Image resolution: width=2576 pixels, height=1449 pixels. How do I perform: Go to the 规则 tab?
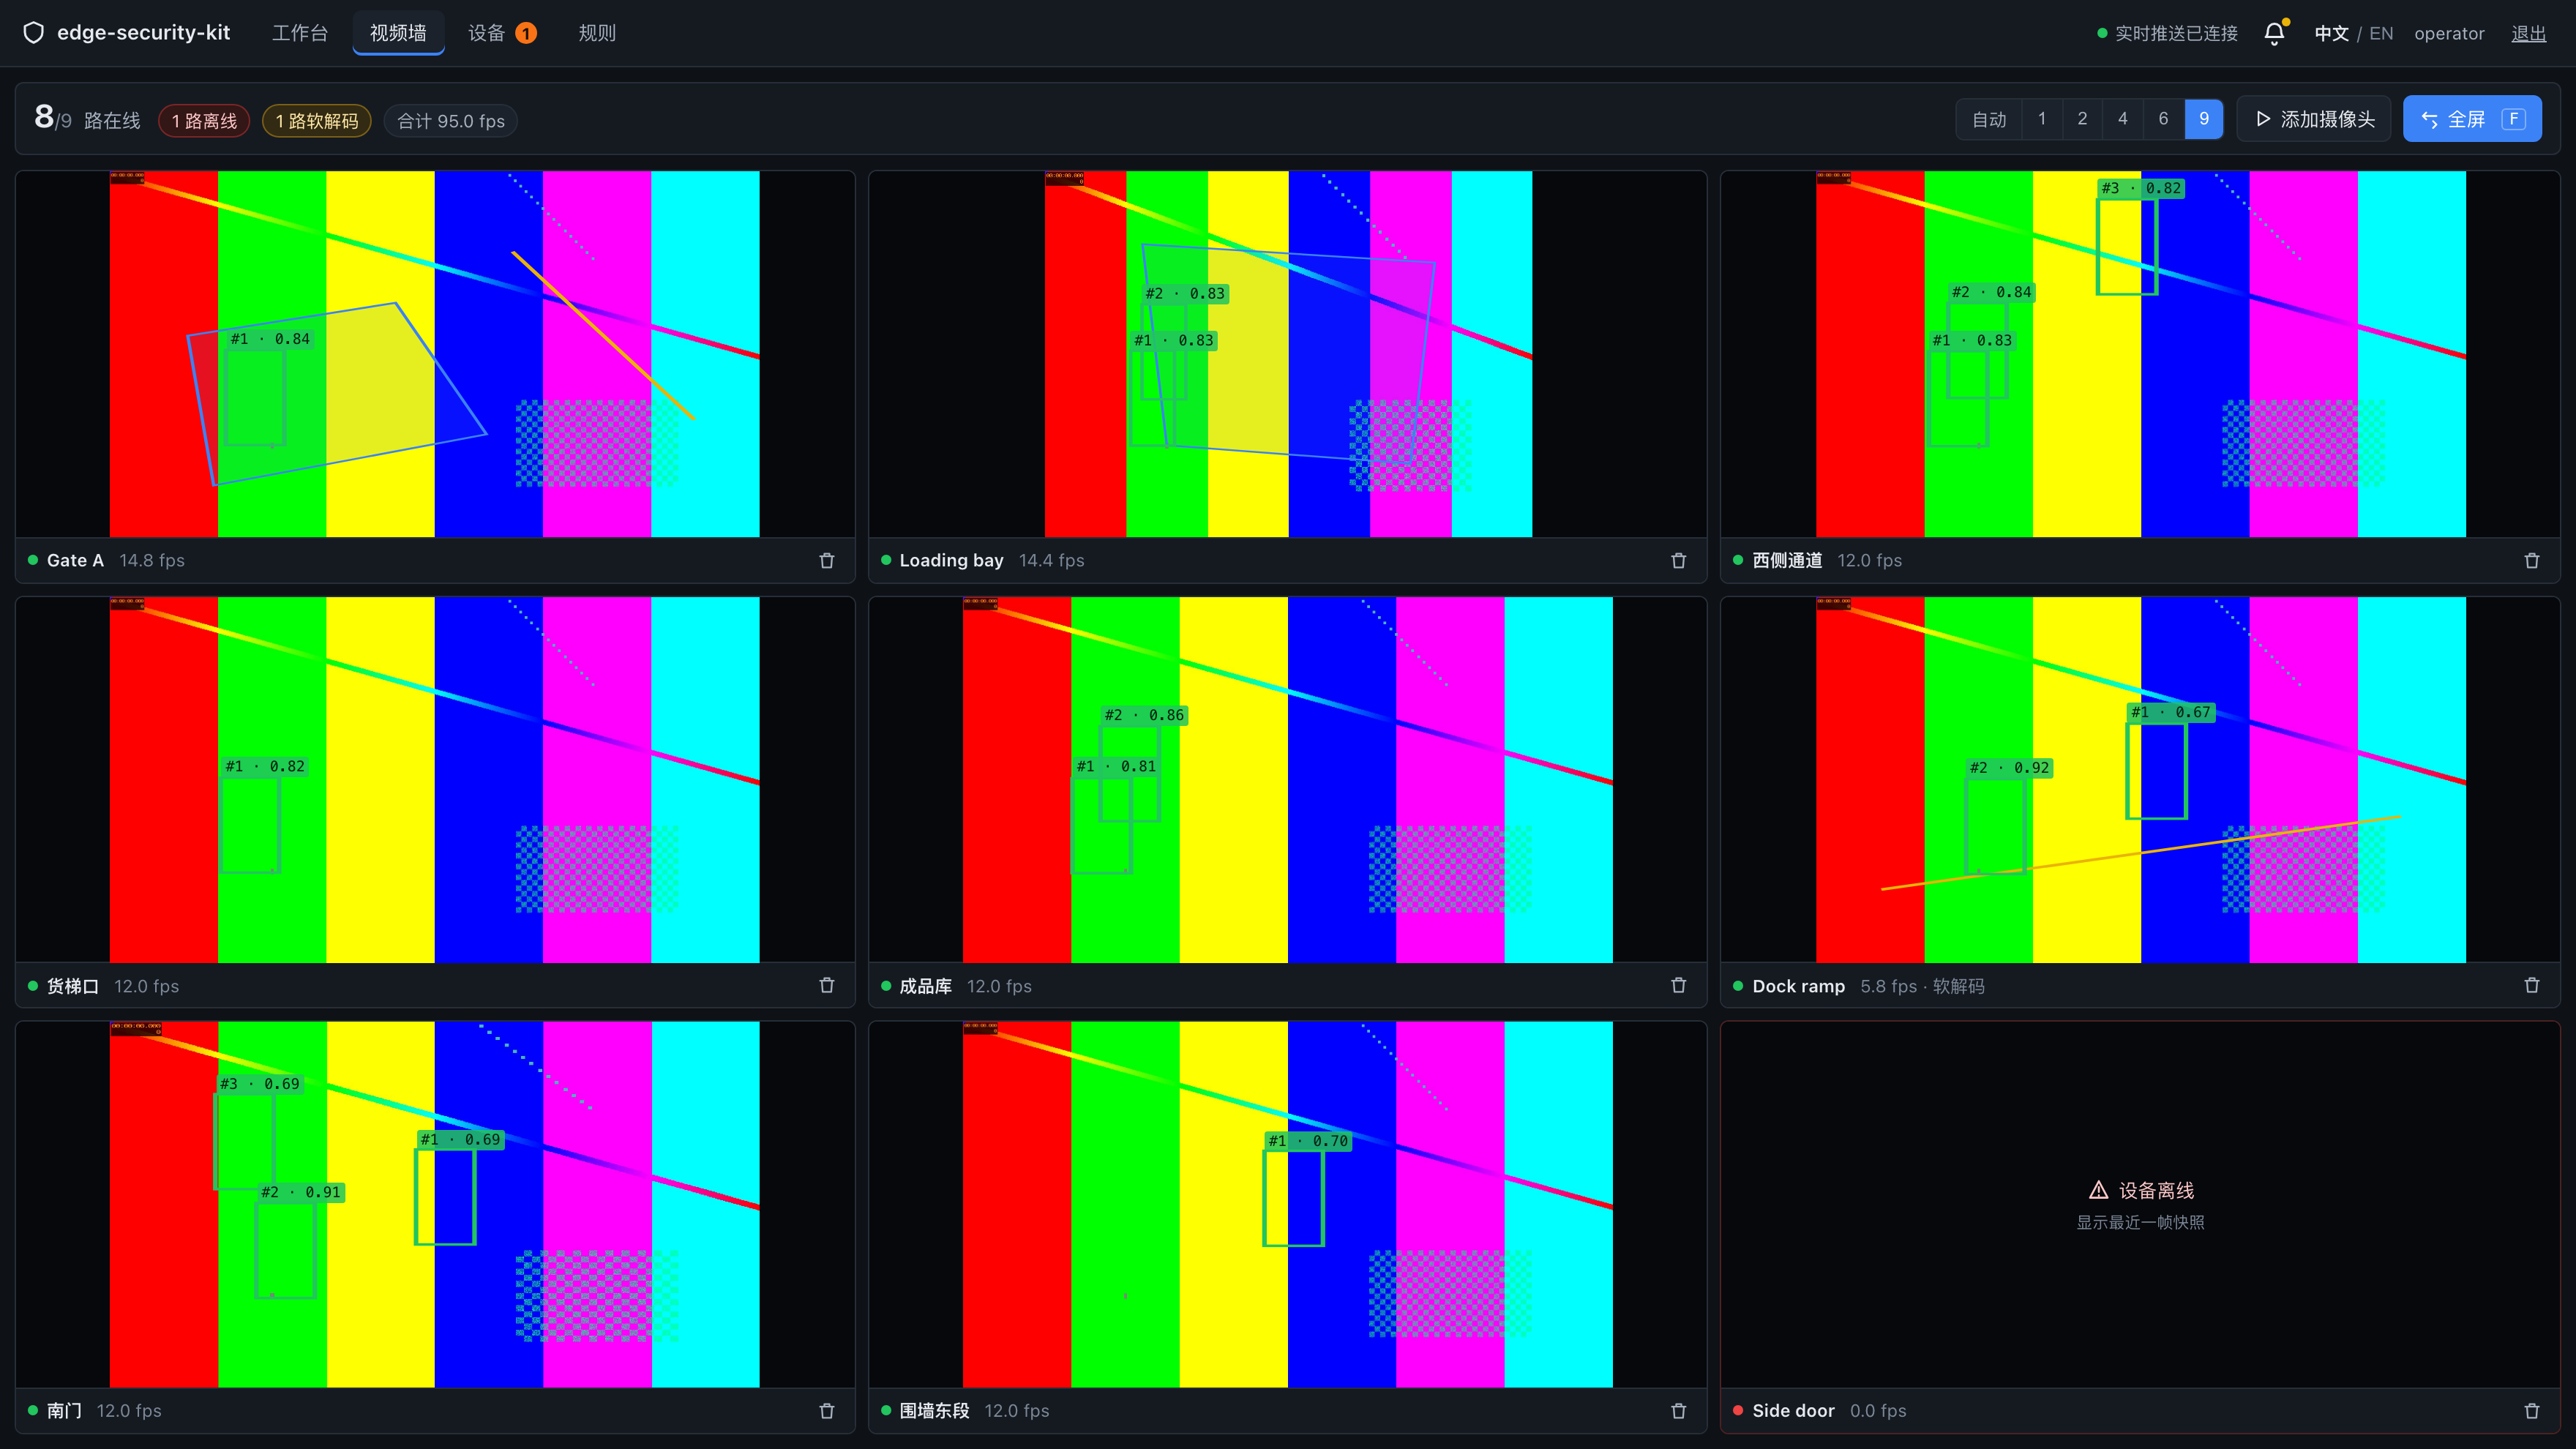pos(597,33)
